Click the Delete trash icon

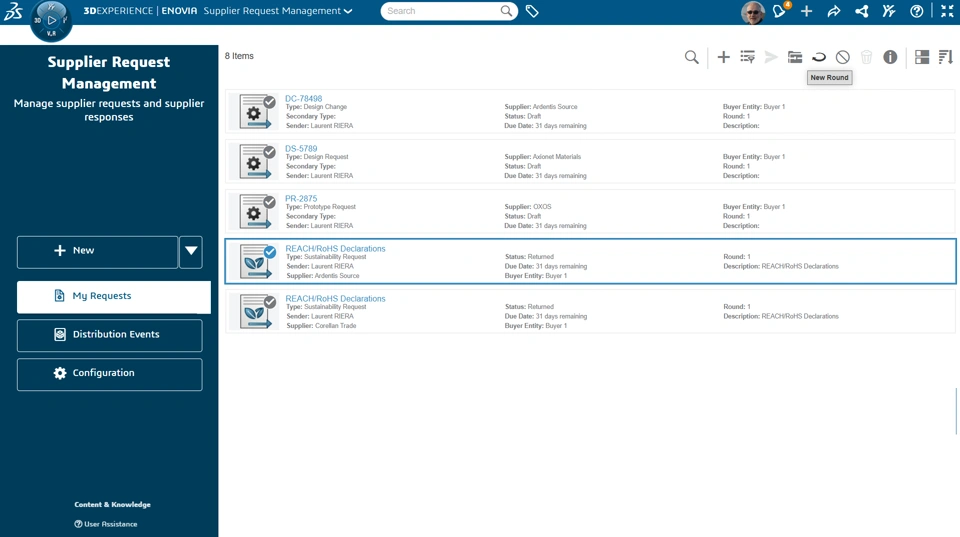(866, 57)
